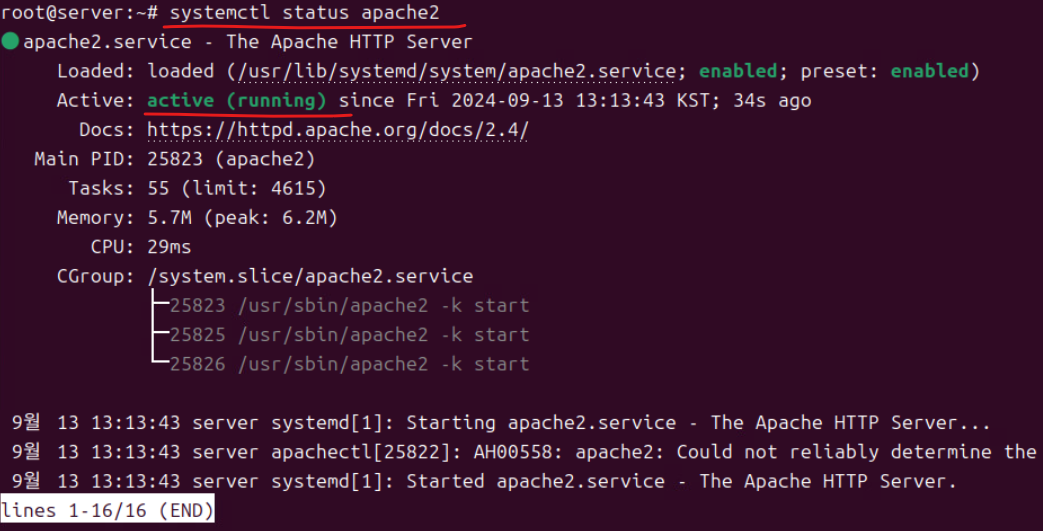The width and height of the screenshot is (1043, 531).
Task: Click the 'since Fri 2024-09-13 13:13:43 KST' timestamp
Action: click(524, 100)
